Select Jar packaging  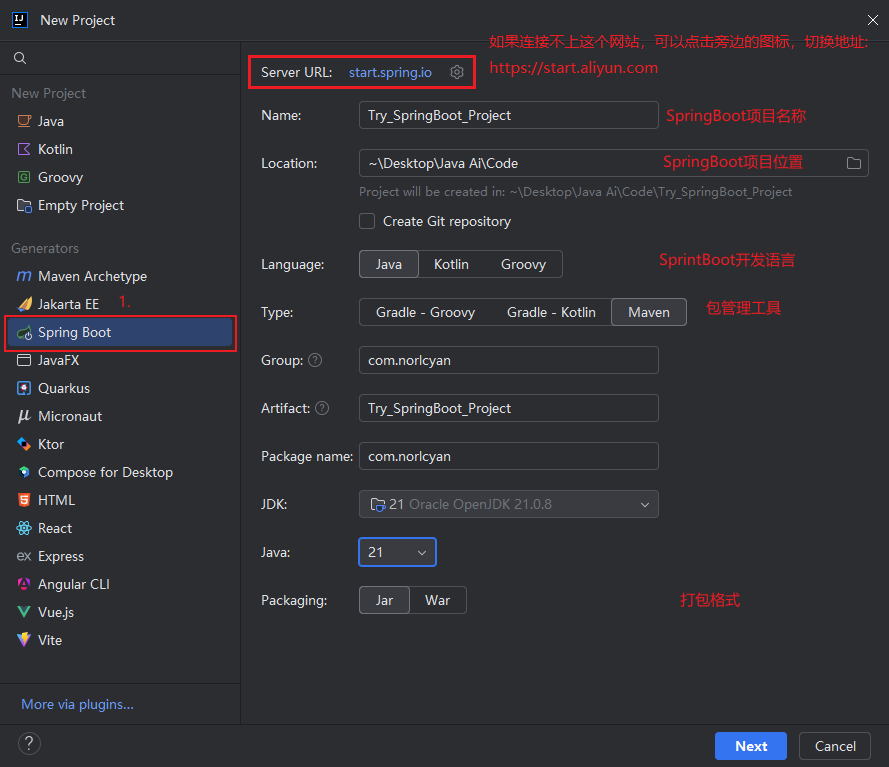[x=384, y=600]
